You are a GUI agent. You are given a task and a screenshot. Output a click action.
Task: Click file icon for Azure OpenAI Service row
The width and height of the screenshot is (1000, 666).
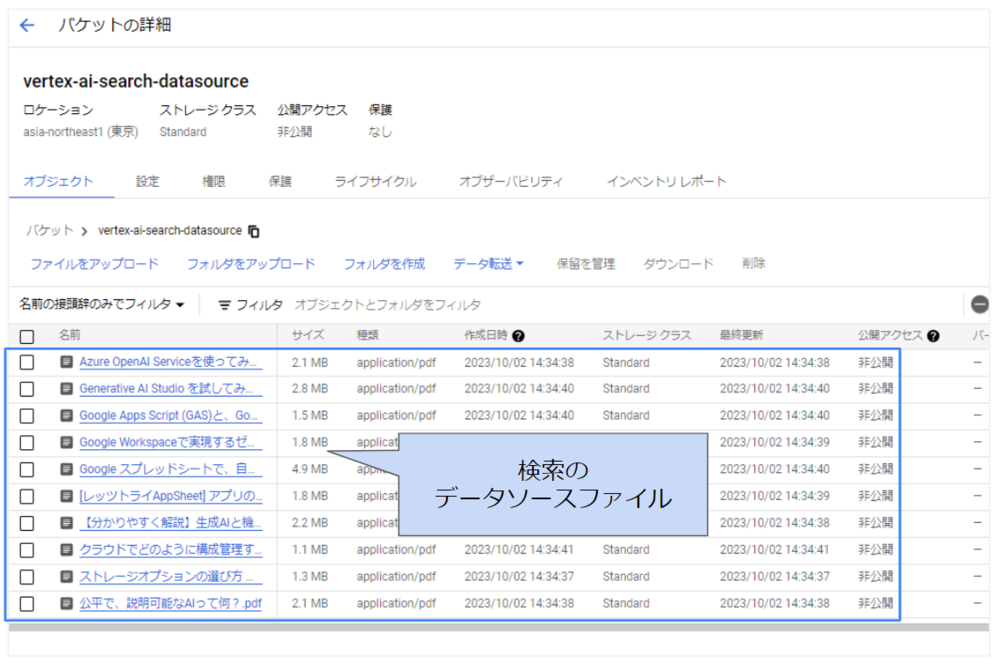tap(66, 362)
